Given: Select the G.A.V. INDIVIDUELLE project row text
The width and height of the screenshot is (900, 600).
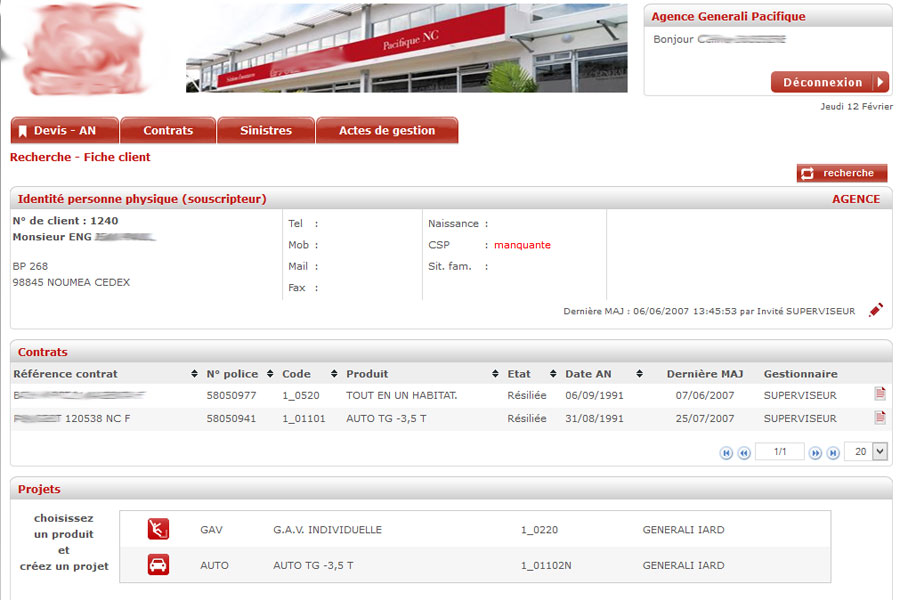Looking at the screenshot, I should (x=327, y=529).
